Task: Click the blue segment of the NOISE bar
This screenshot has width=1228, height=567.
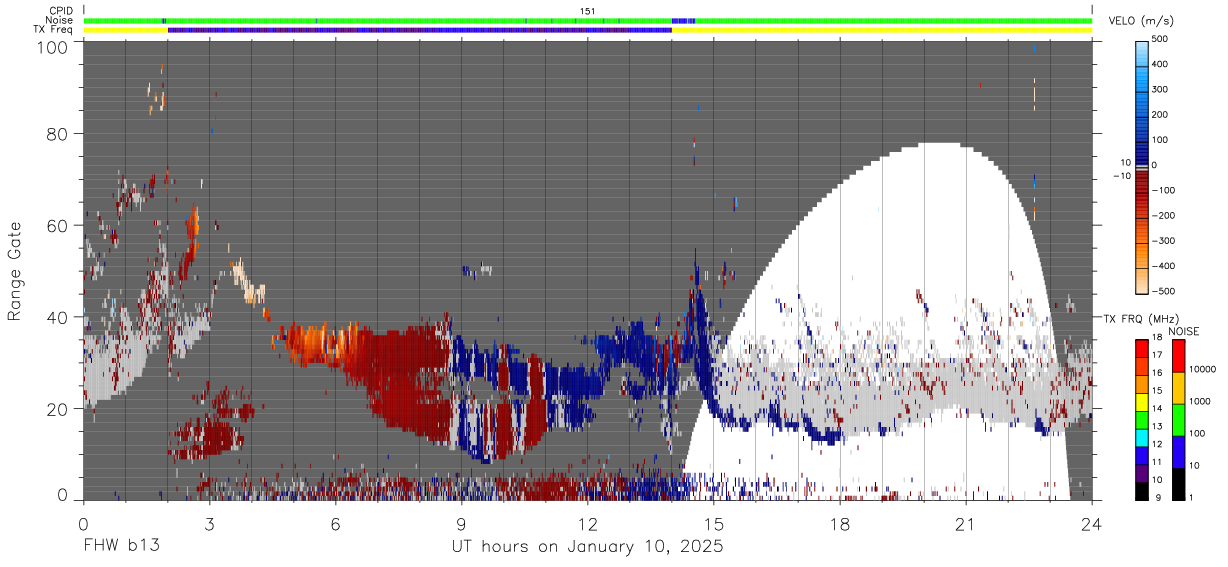Action: (1177, 450)
